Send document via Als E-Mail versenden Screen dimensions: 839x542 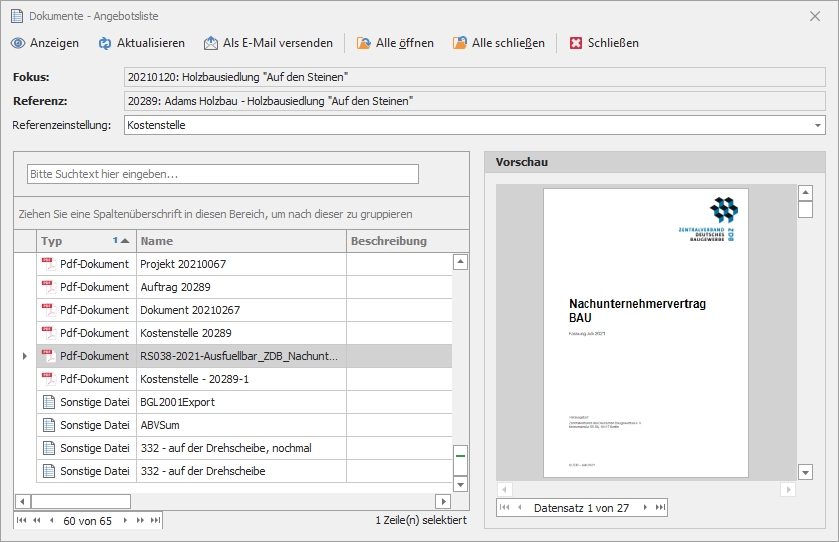click(211, 43)
